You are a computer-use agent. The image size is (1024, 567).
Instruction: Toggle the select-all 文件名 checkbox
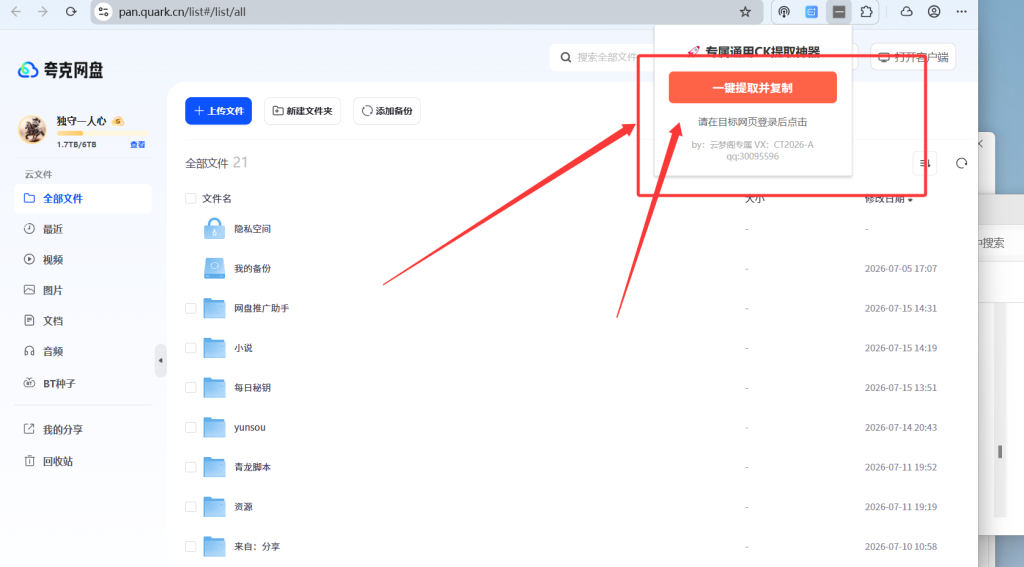[x=191, y=199]
